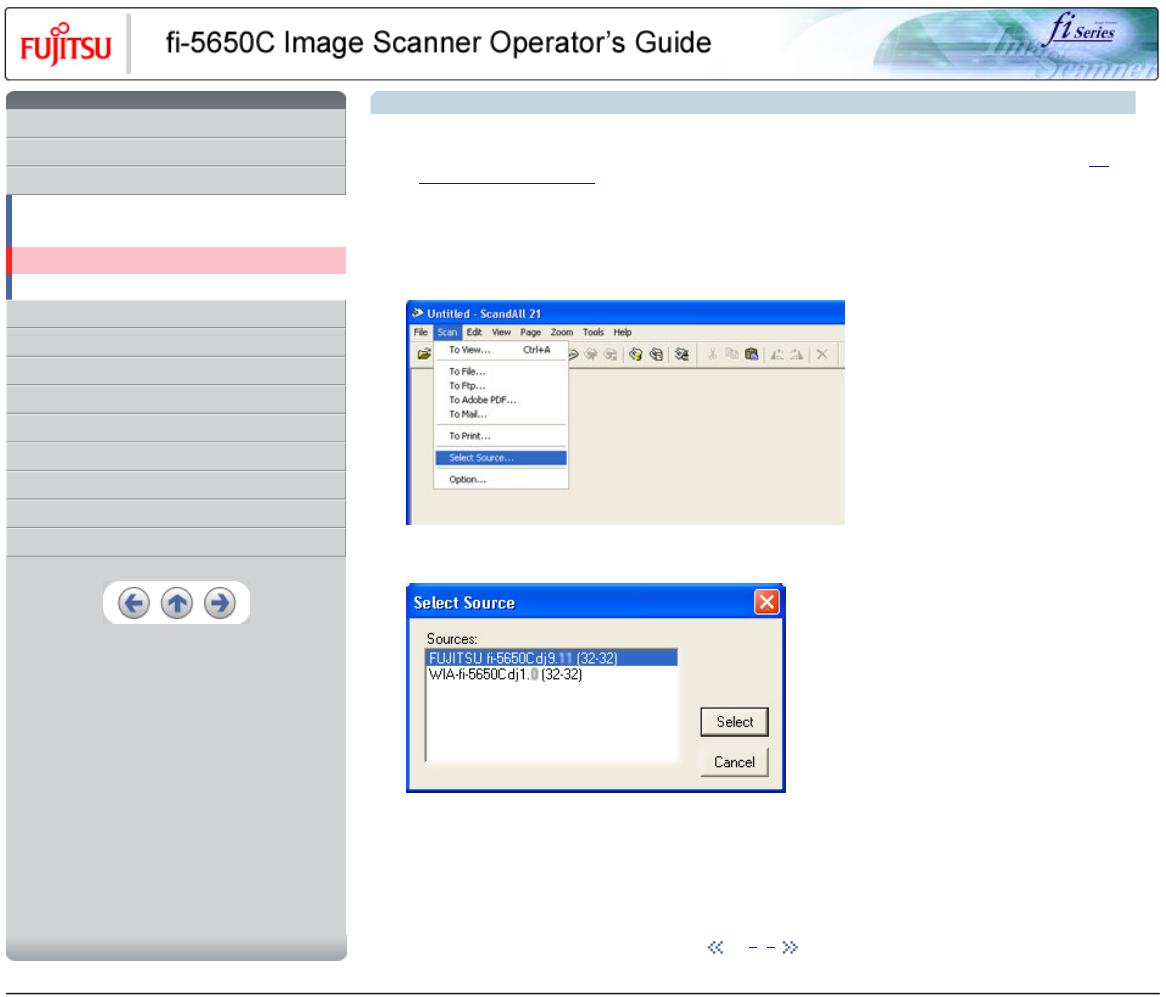The width and height of the screenshot is (1166, 997).
Task: Click the back arrow navigation button
Action: coord(134,603)
